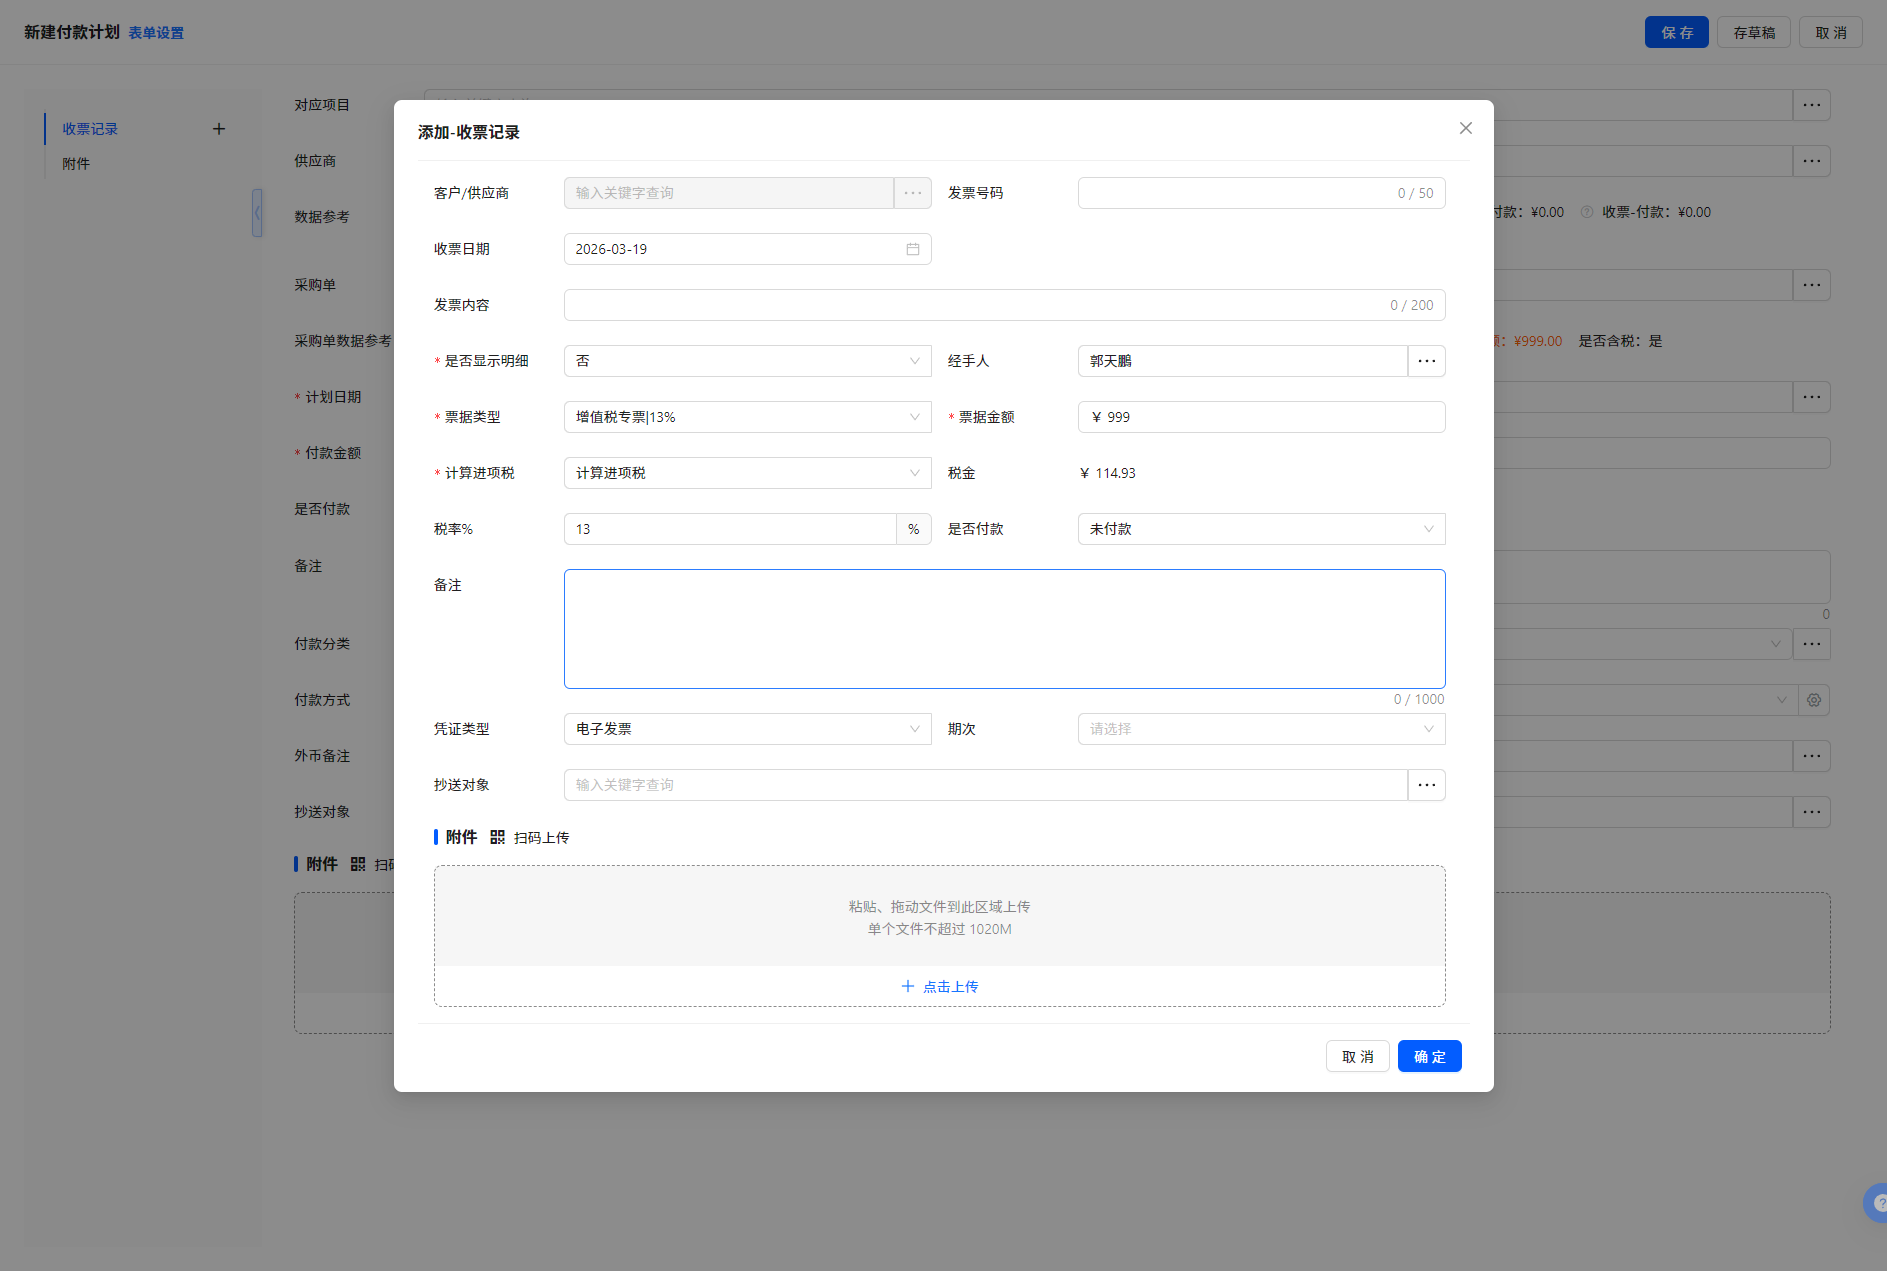1887x1271 pixels.
Task: Click the plus icon beside 收票记录
Action: pos(219,129)
